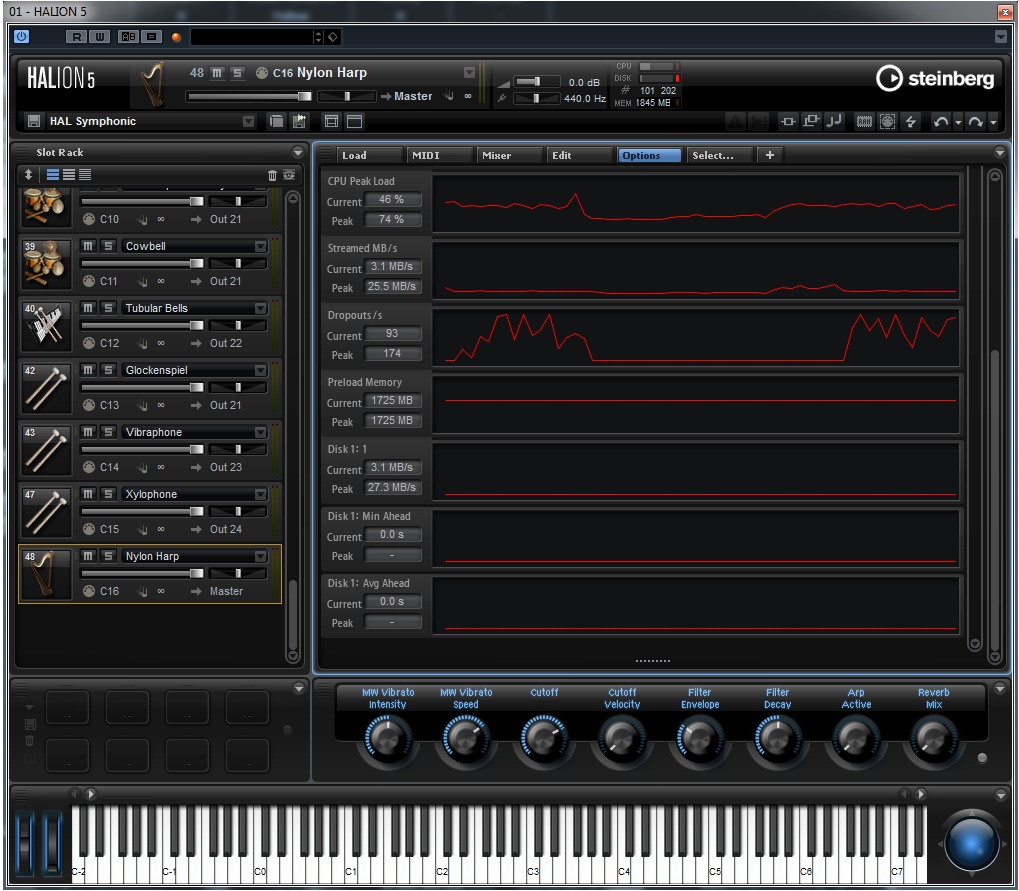Open the Select... tab
Viewport: 1019px width, 891px height.
[719, 155]
